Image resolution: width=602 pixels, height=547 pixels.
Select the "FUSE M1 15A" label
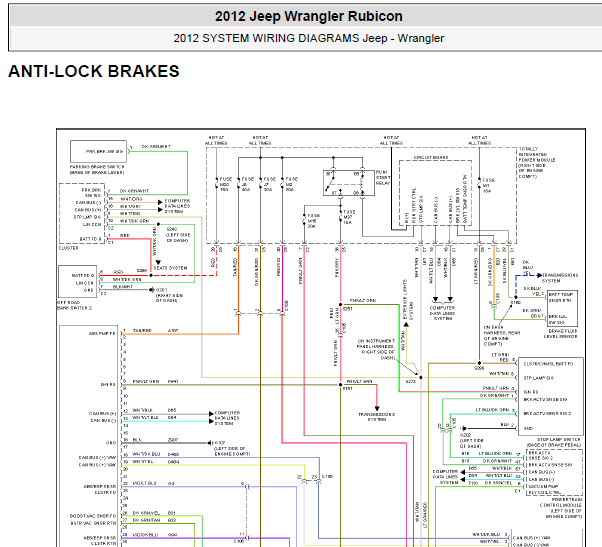click(x=488, y=185)
